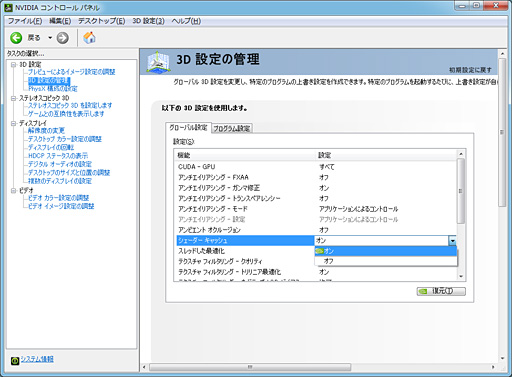Open the 3D 設定(3) menu
The width and height of the screenshot is (512, 377).
[148, 21]
